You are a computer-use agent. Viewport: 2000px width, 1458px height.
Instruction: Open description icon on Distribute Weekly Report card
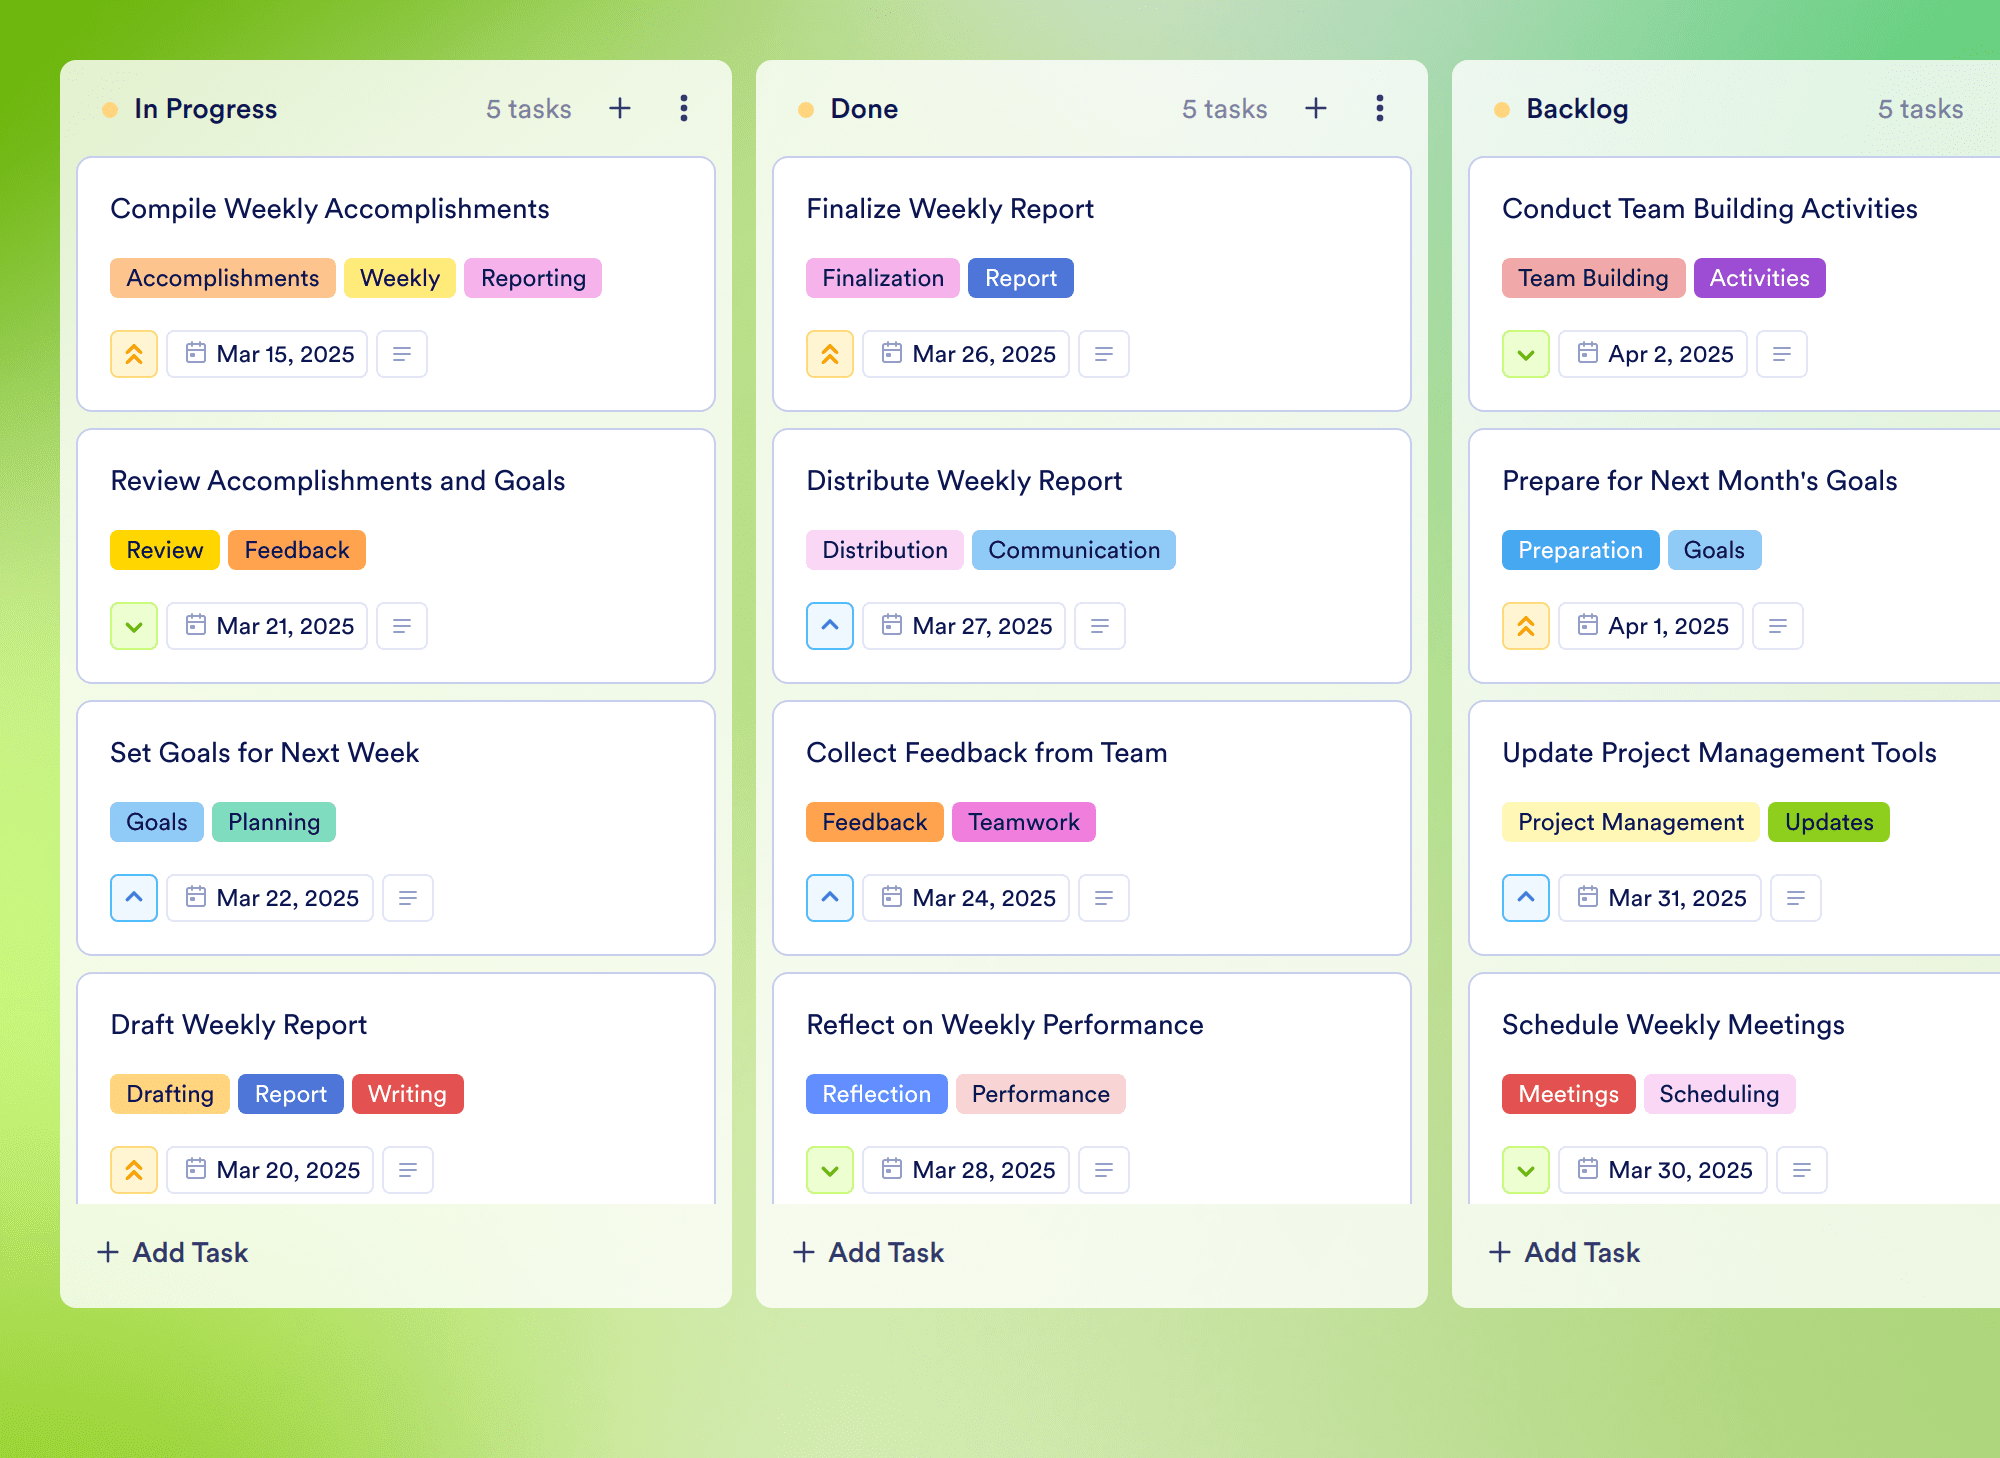(1100, 626)
